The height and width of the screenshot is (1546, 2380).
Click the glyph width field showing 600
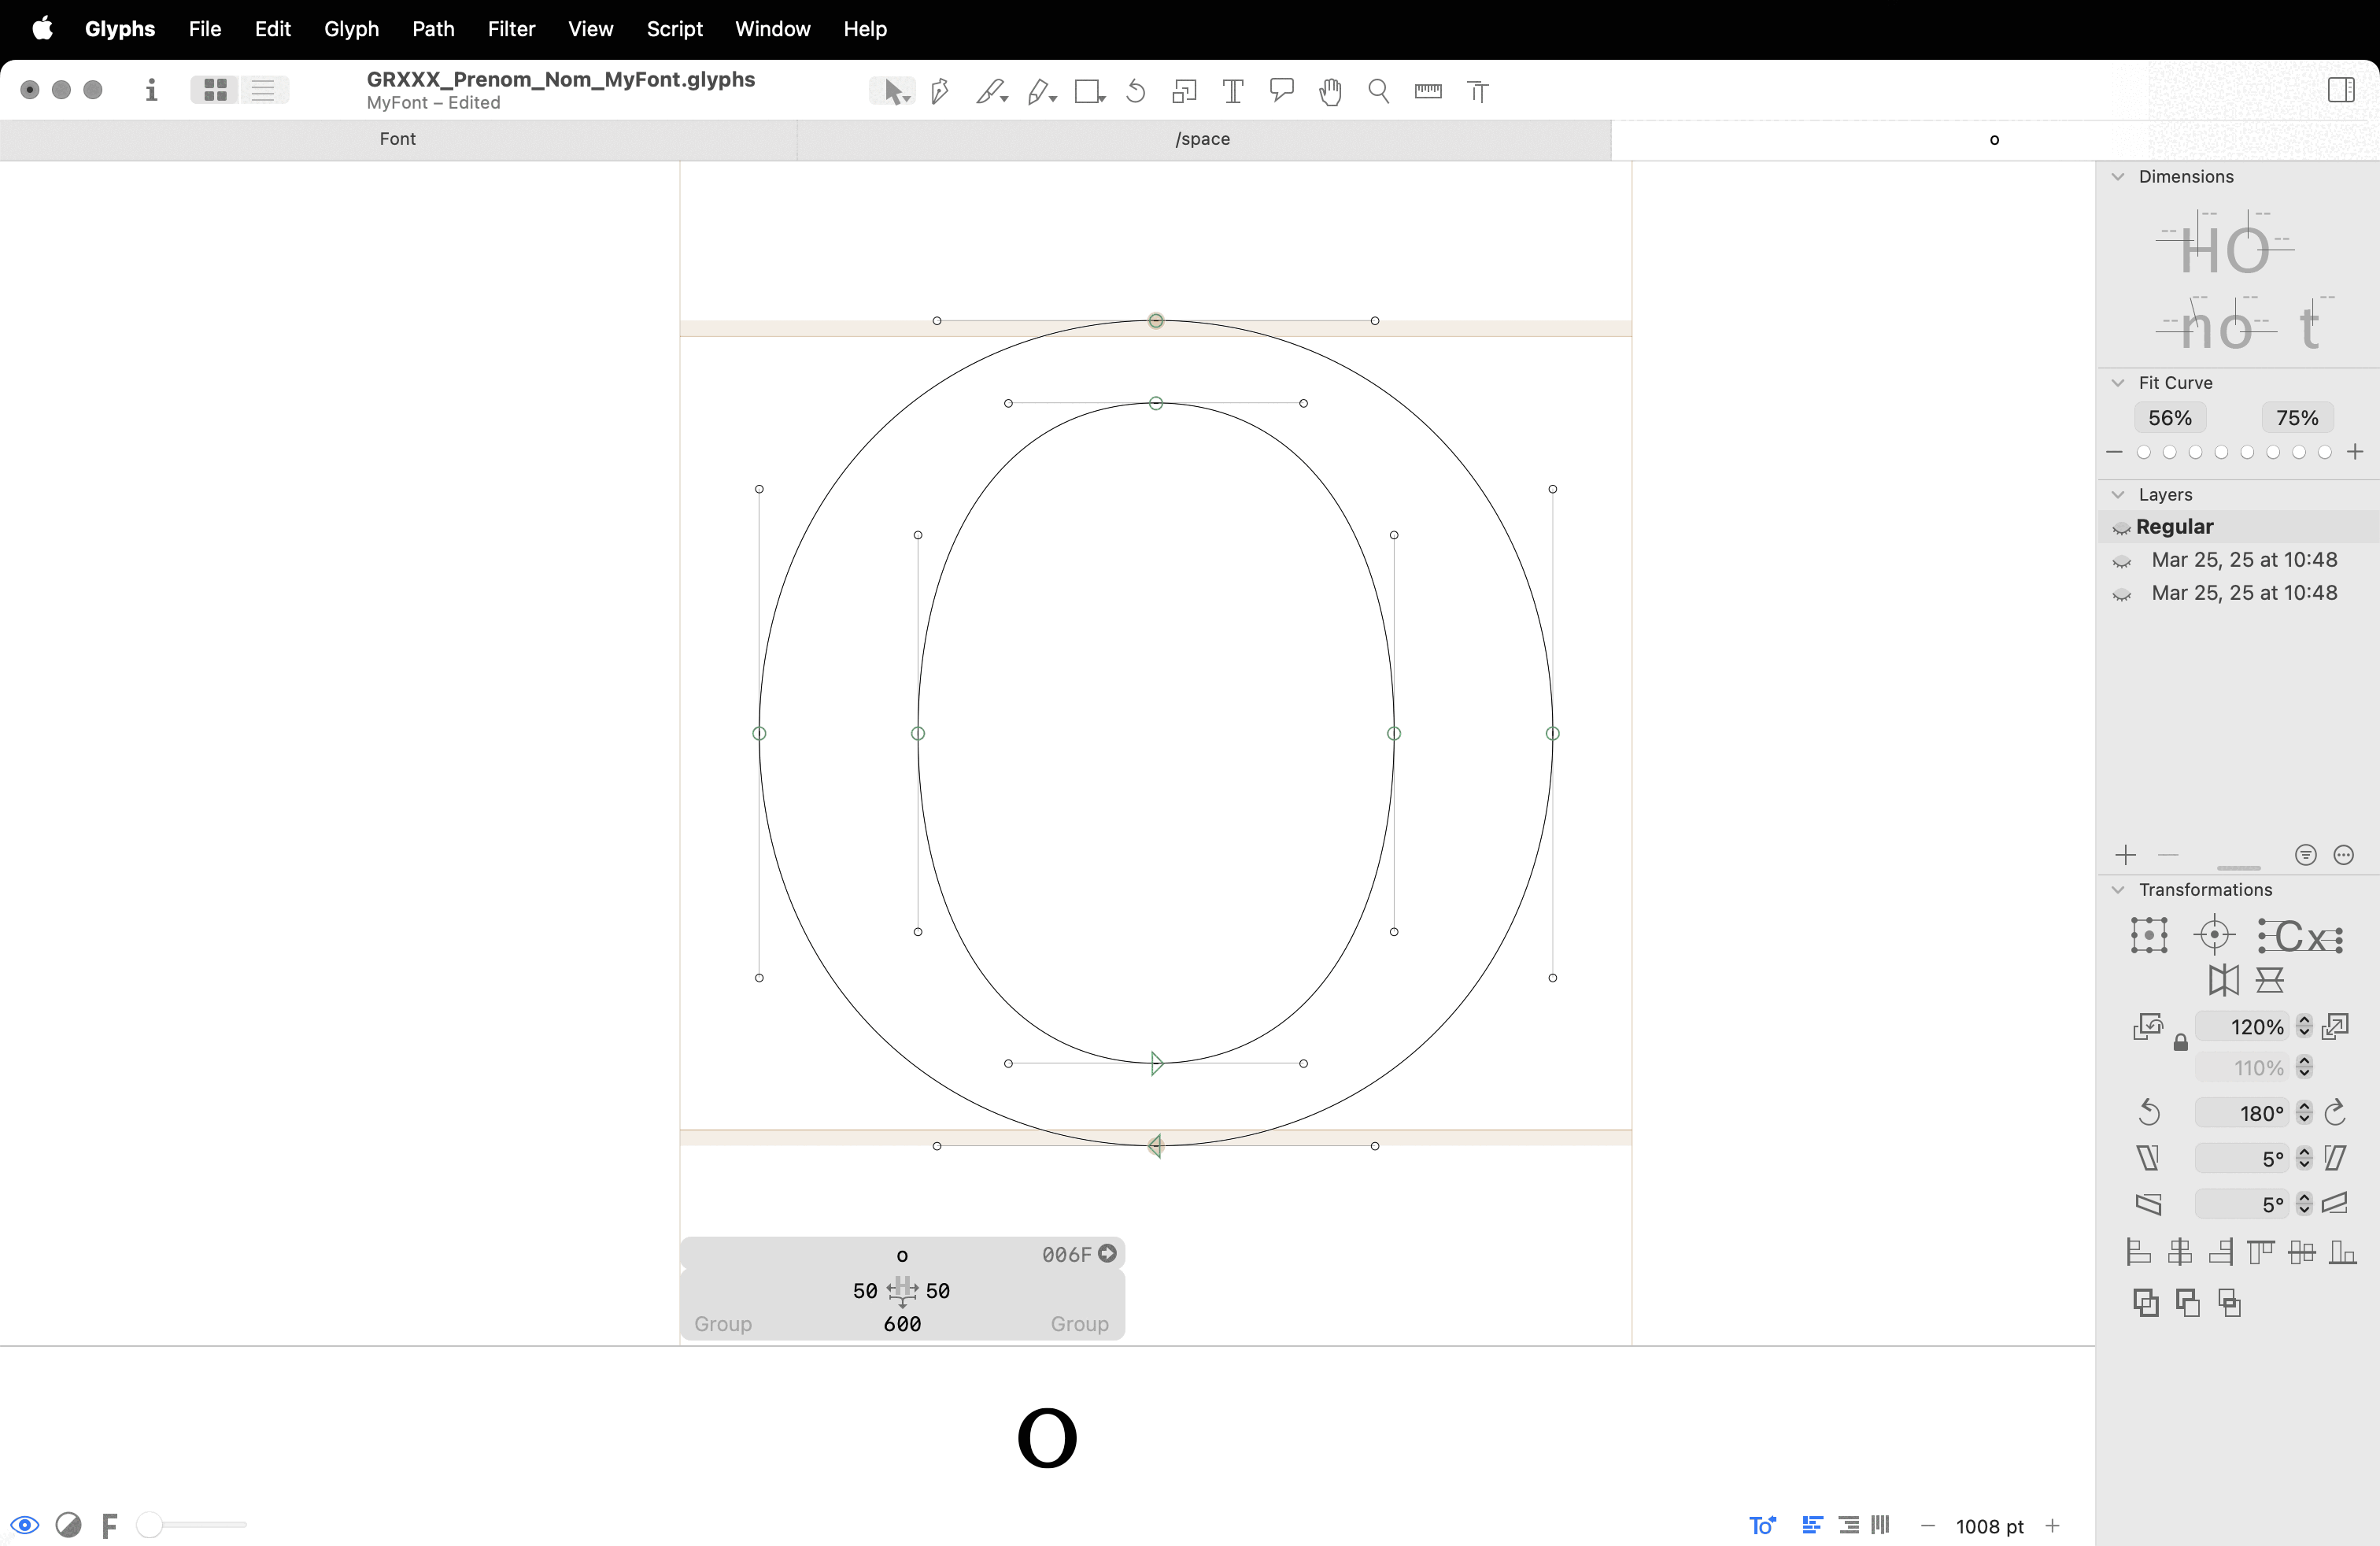pos(902,1324)
